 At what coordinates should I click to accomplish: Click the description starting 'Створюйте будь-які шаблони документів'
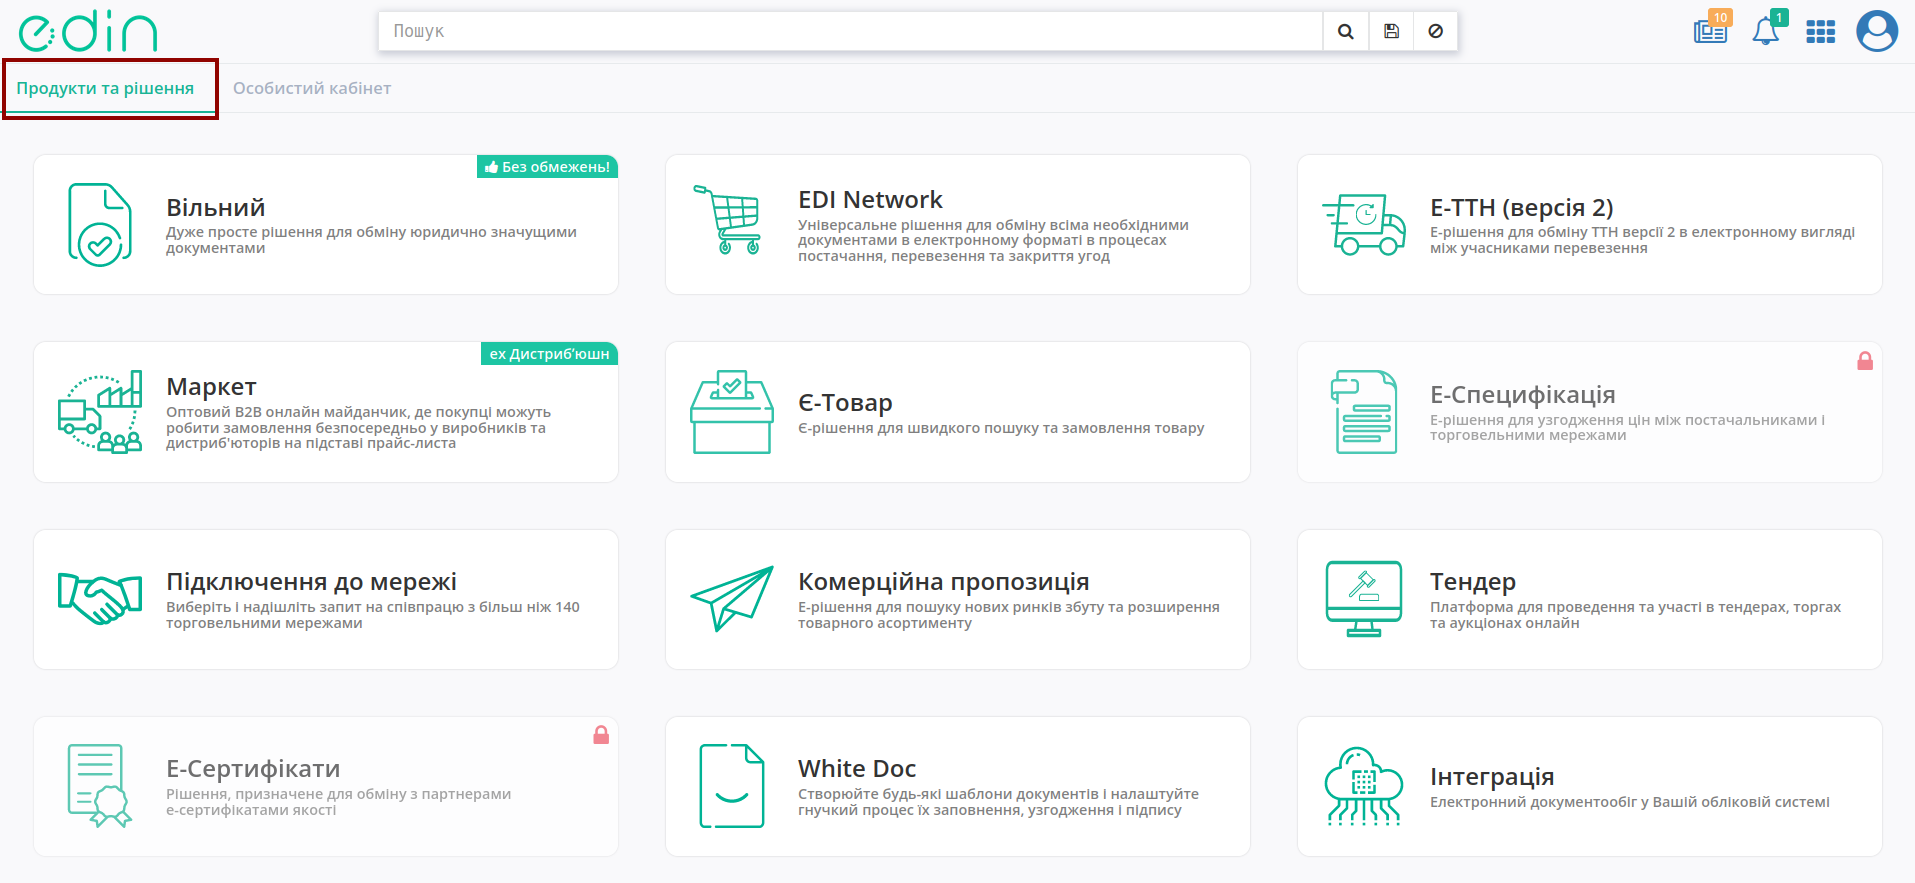(998, 802)
